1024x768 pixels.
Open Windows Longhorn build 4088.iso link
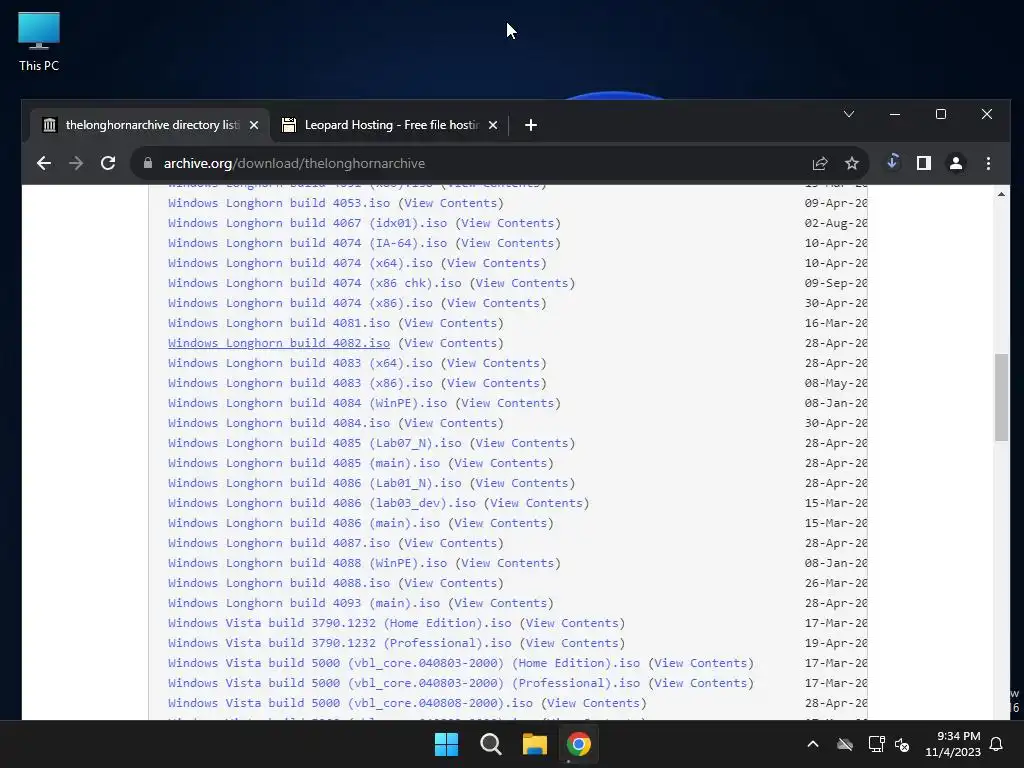(x=279, y=583)
